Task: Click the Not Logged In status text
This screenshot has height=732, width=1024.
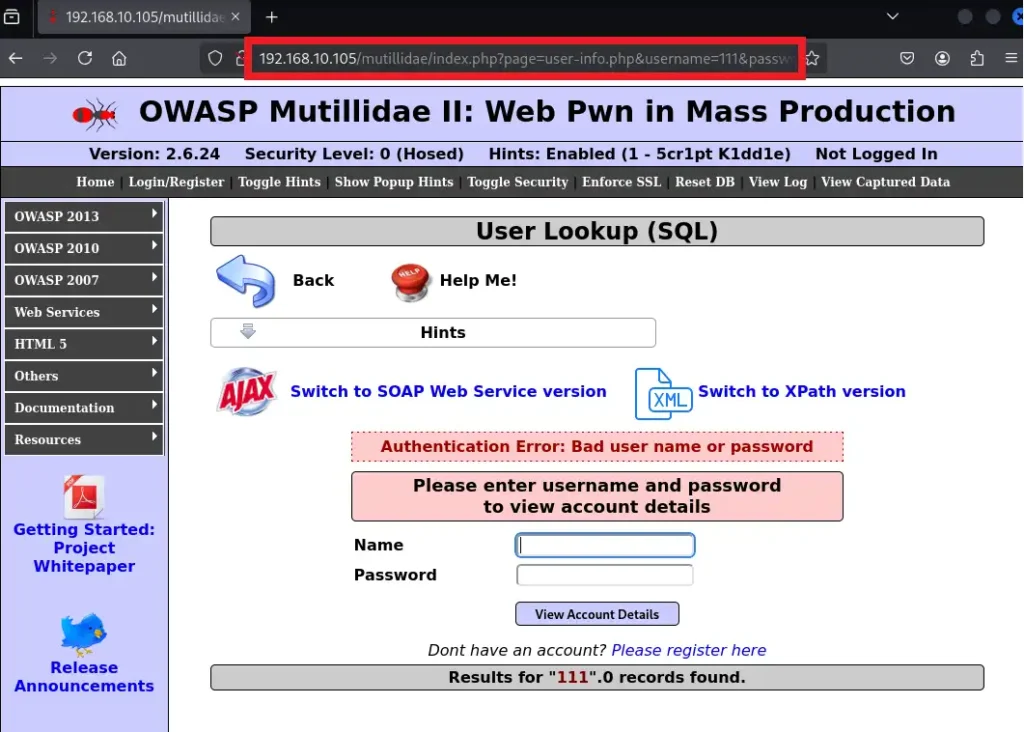Action: pyautogui.click(x=876, y=154)
